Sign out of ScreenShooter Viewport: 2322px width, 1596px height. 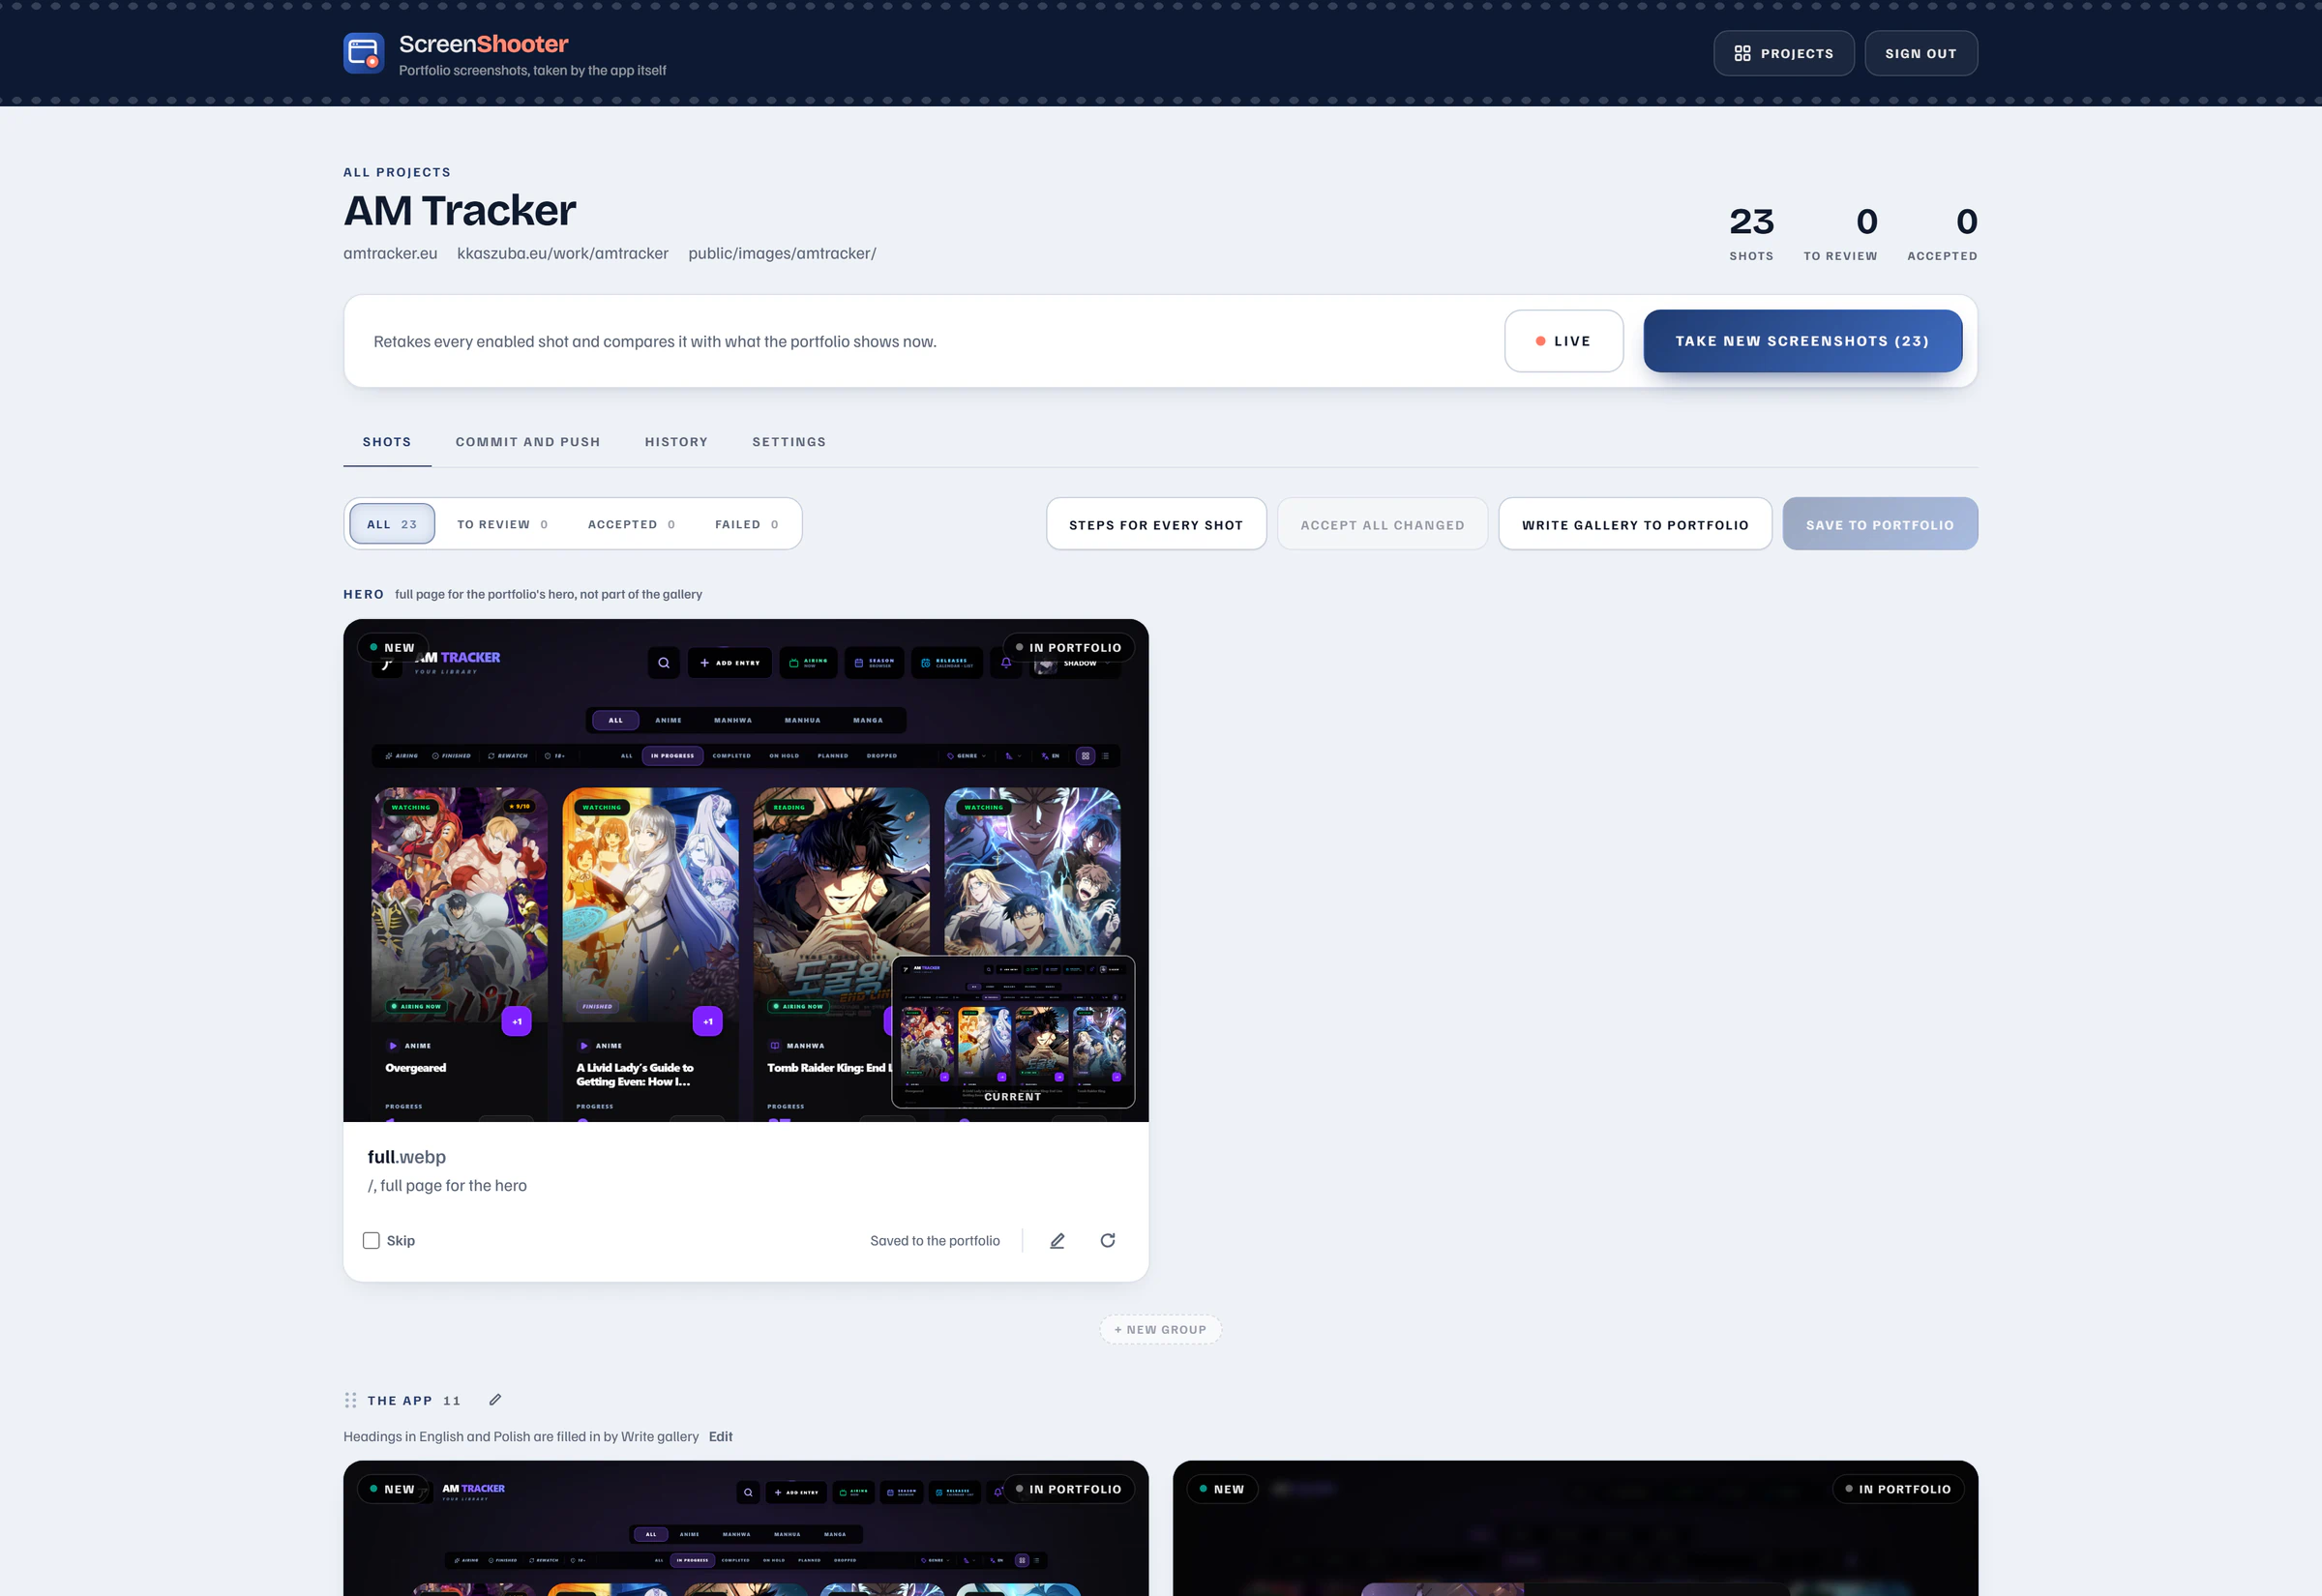click(1920, 53)
